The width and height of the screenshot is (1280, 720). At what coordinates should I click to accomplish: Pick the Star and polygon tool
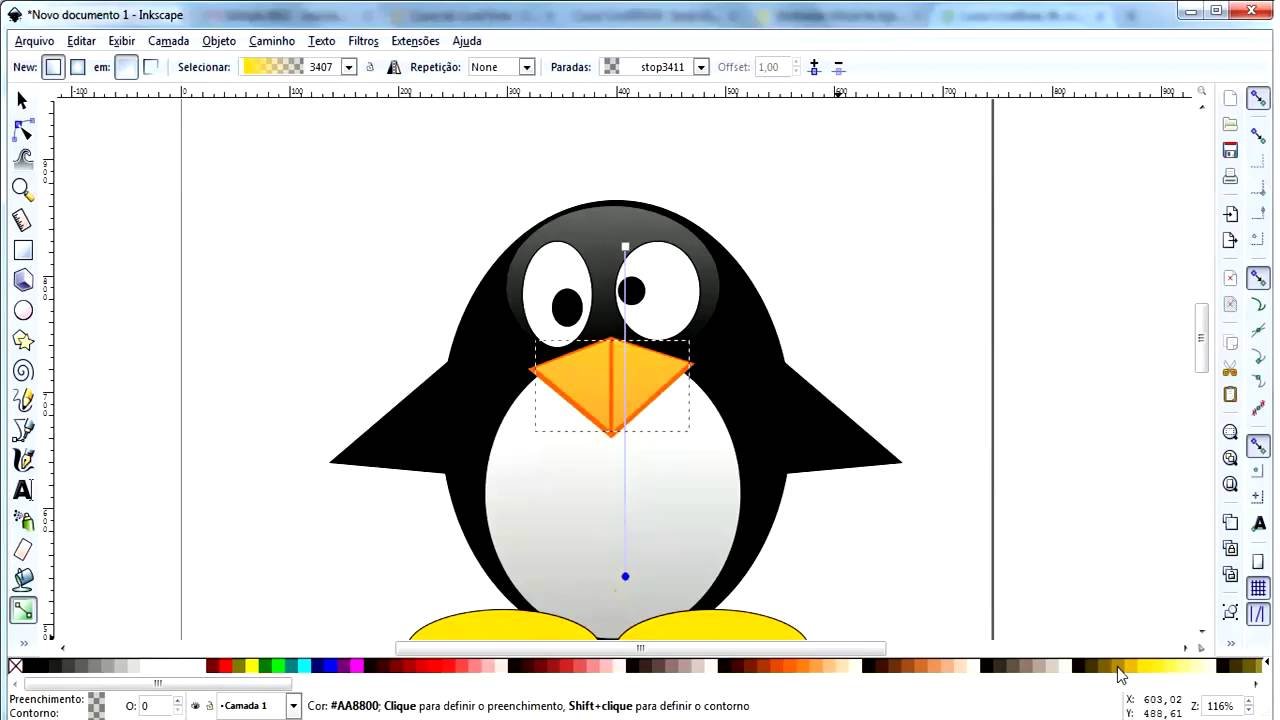click(x=22, y=341)
